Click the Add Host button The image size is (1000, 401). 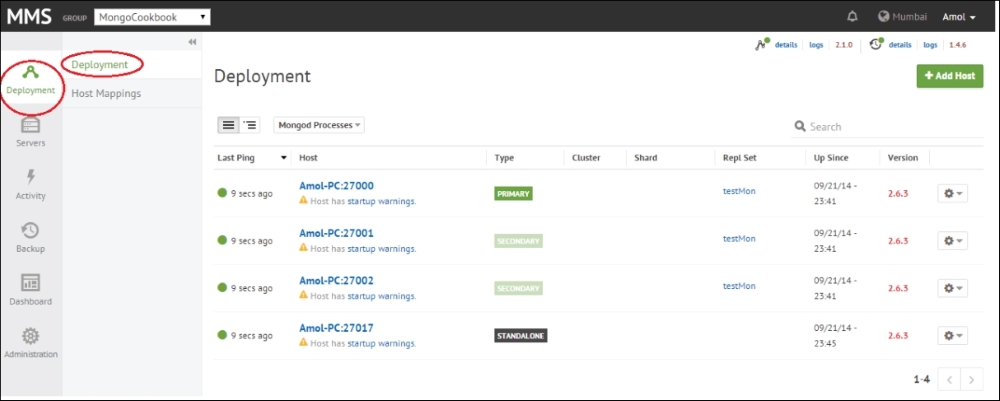(x=950, y=76)
